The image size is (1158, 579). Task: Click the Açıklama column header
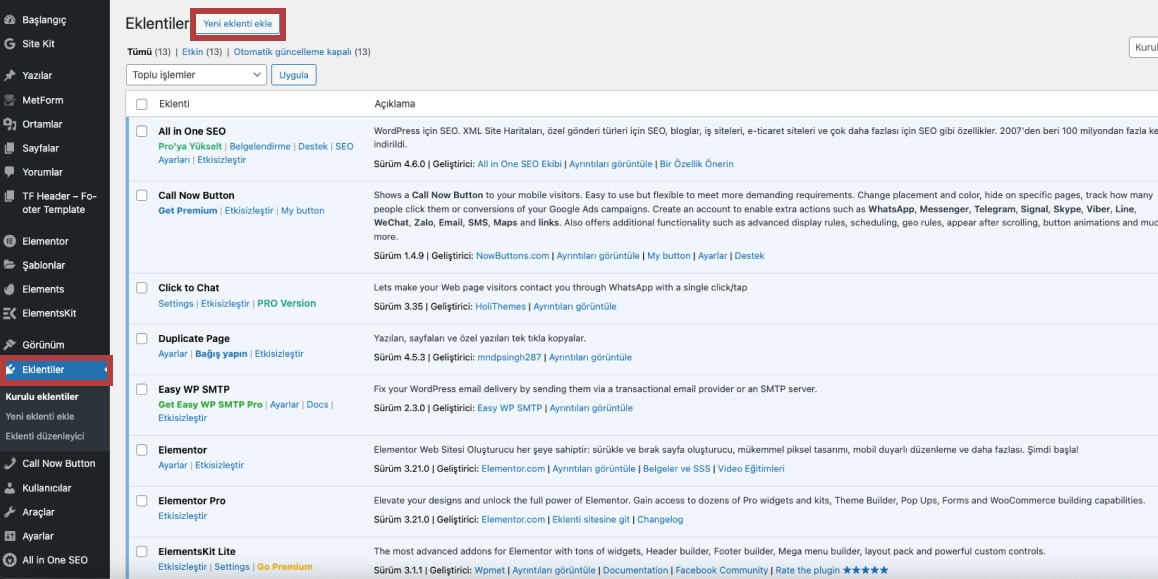click(x=394, y=104)
